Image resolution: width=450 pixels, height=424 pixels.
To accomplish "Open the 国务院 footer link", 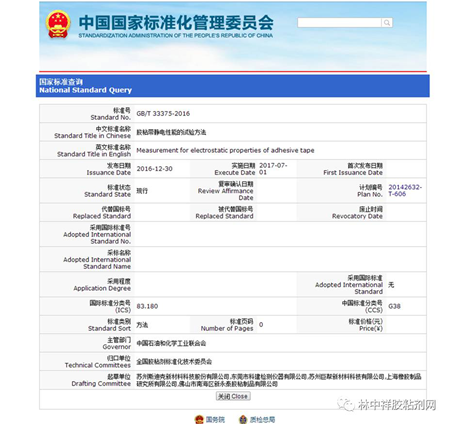I will pos(215,419).
